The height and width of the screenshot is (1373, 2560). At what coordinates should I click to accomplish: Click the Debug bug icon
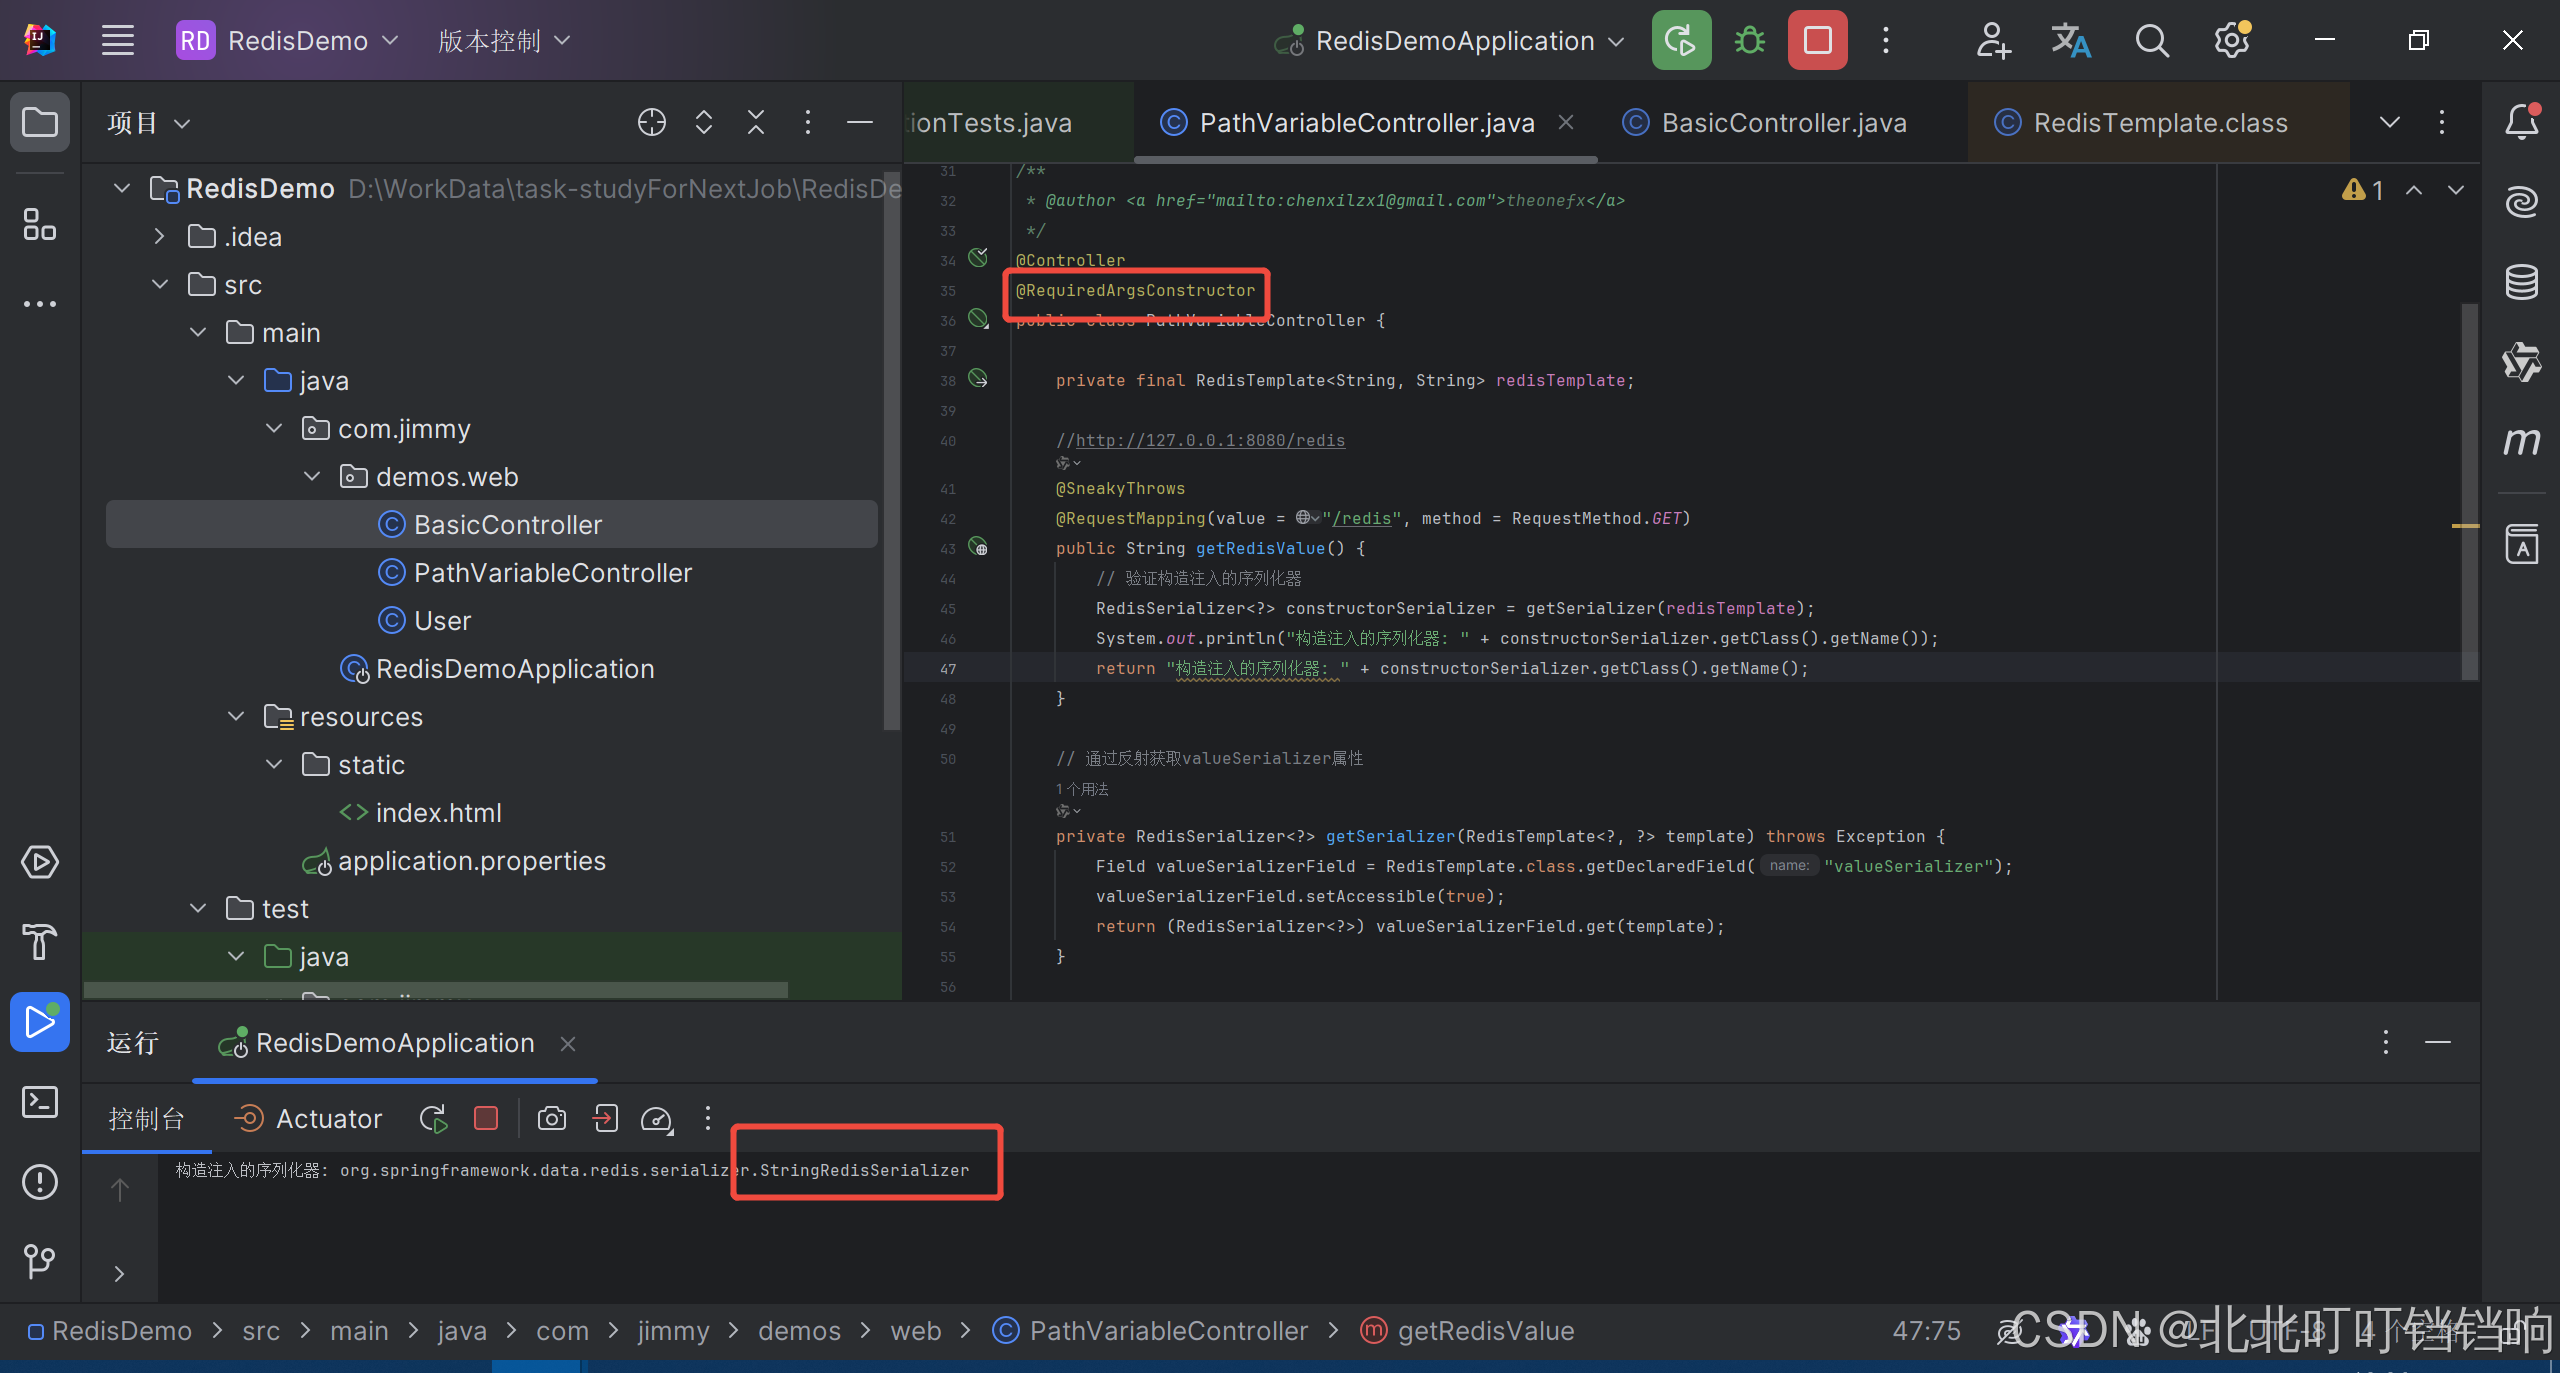[x=1749, y=41]
